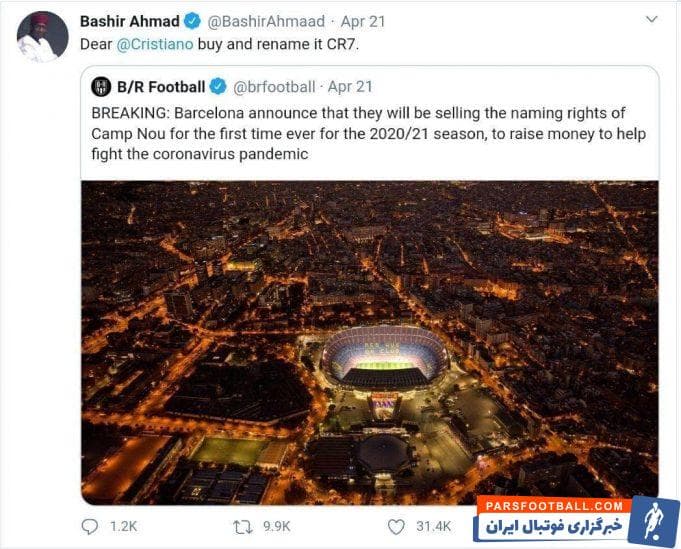The width and height of the screenshot is (681, 549).
Task: Click B/R Football's verified badge
Action: point(218,87)
